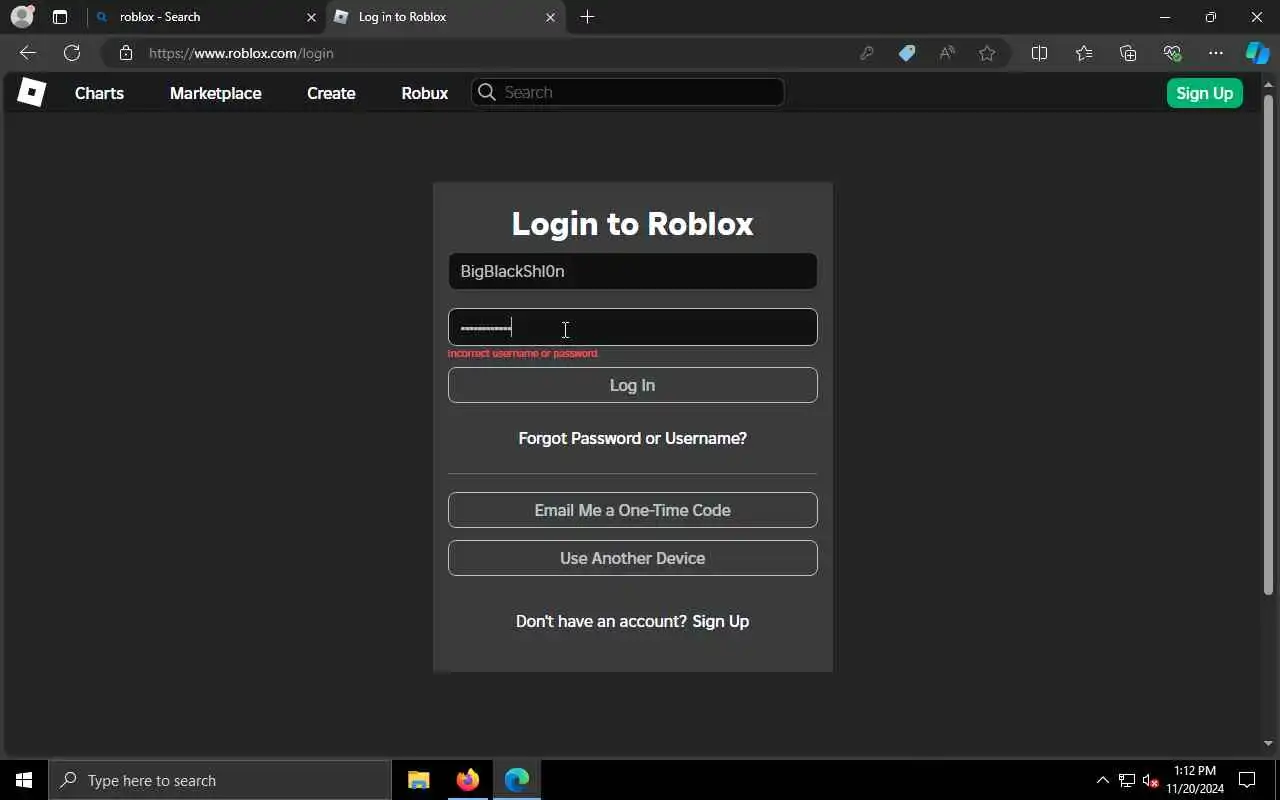Open the Charts menu item

click(99, 93)
